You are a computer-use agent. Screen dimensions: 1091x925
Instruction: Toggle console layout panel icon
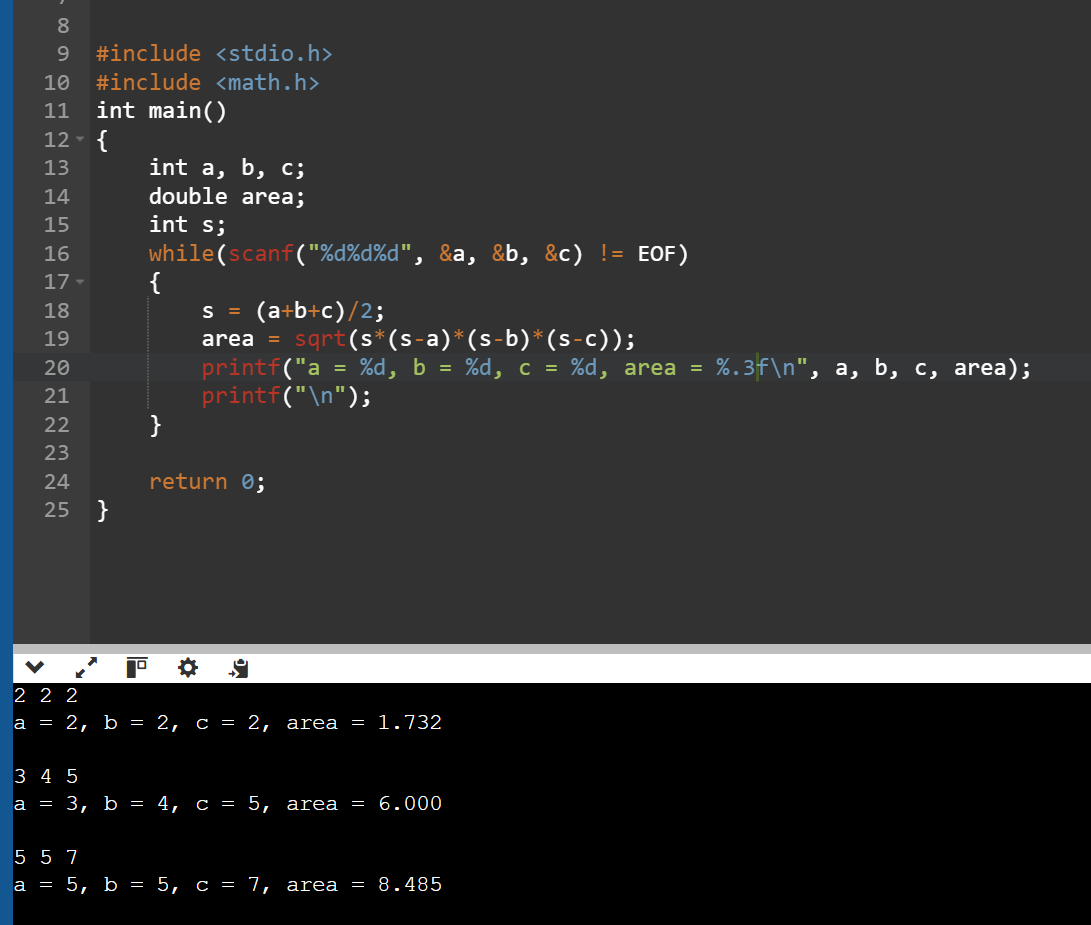(x=137, y=668)
